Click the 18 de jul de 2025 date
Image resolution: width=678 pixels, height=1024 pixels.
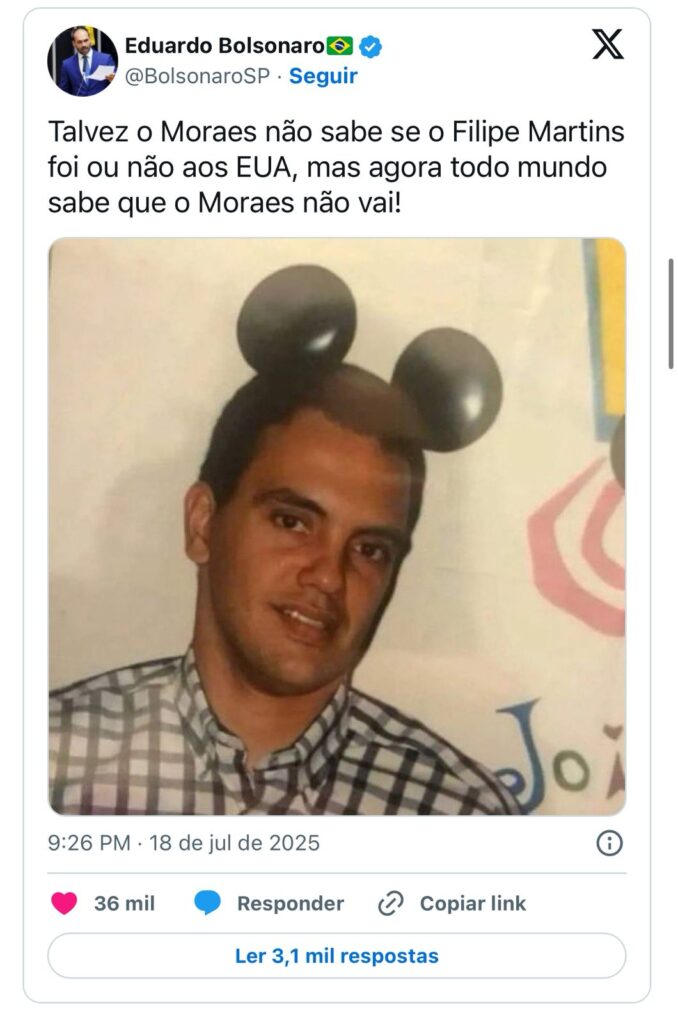click(234, 843)
